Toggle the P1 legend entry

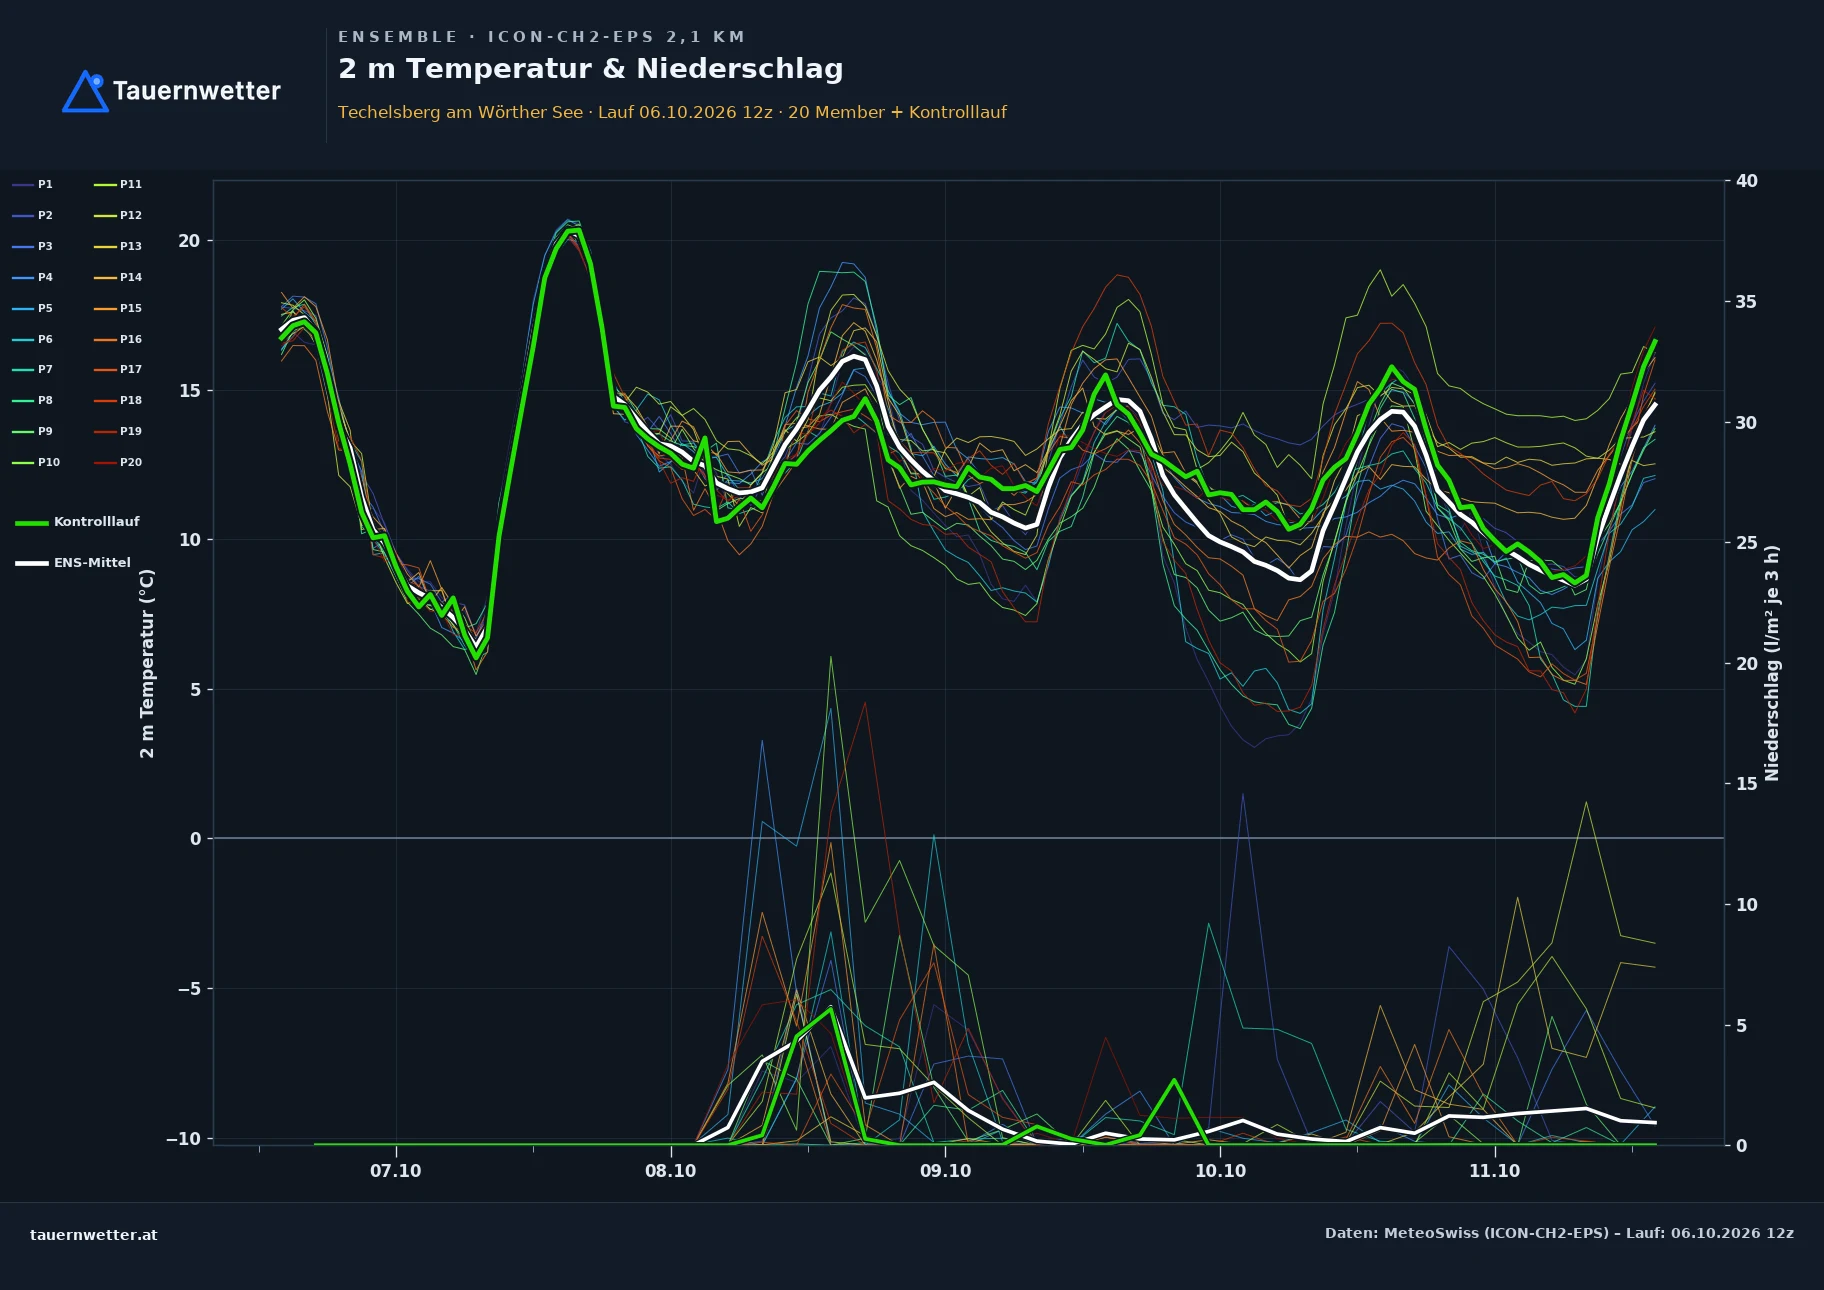(33, 184)
